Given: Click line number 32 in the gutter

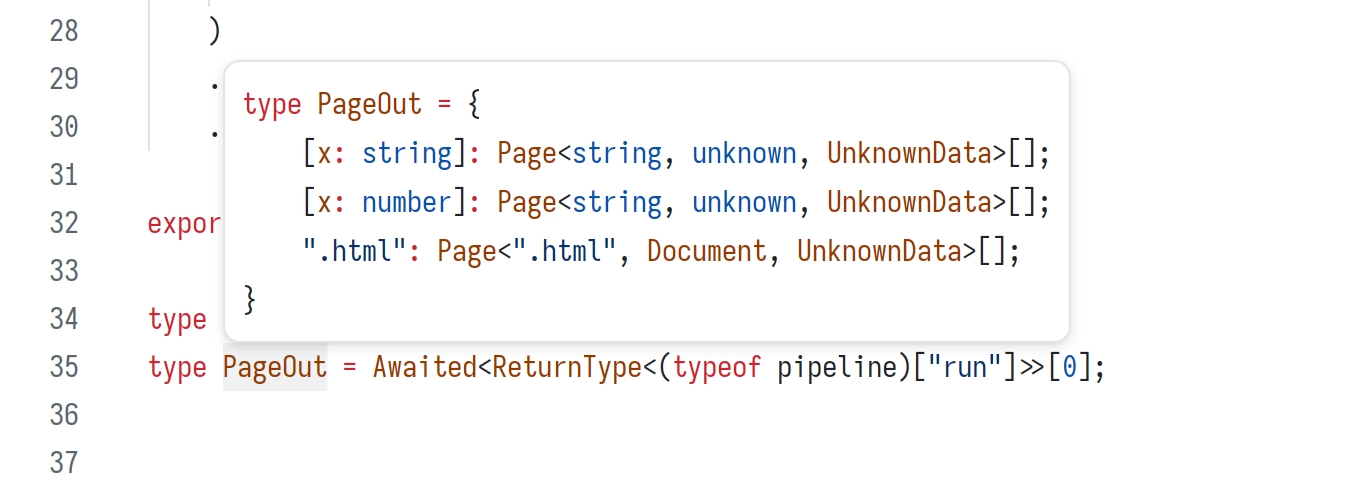Looking at the screenshot, I should [64, 222].
